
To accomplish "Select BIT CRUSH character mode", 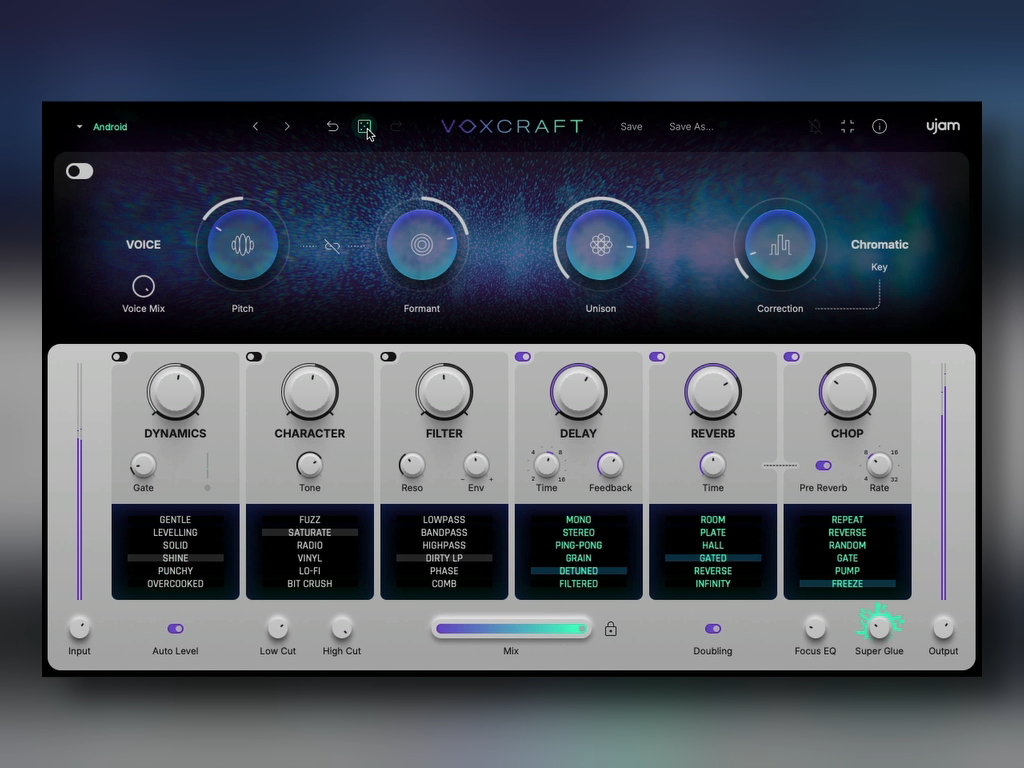I will coord(310,584).
